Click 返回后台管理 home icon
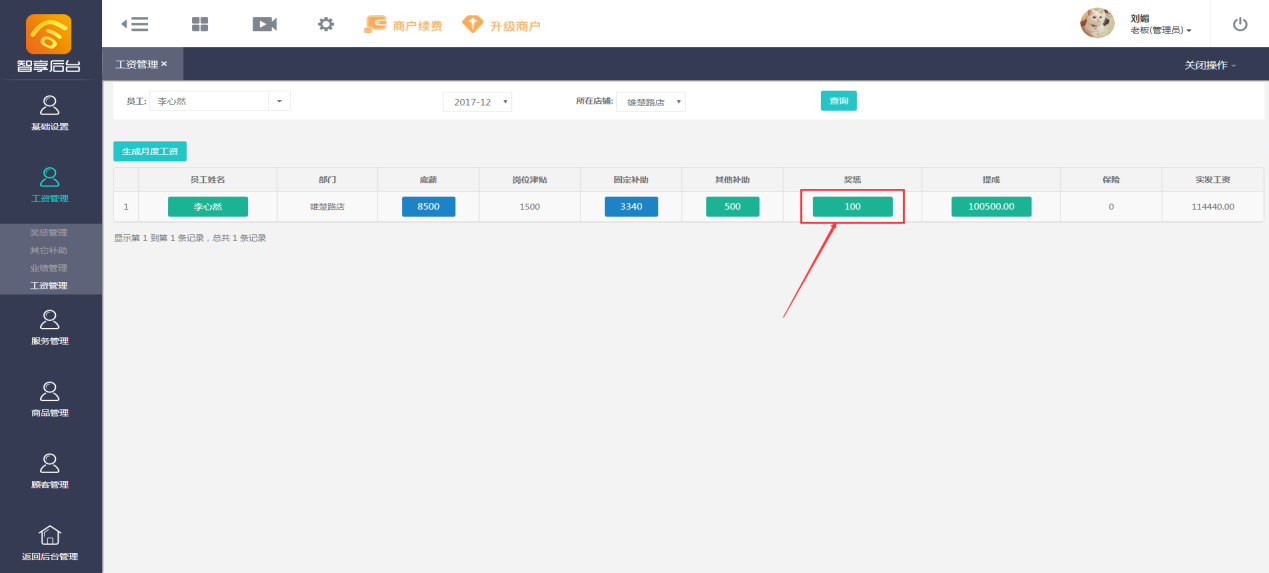The height and width of the screenshot is (573, 1269). point(50,543)
